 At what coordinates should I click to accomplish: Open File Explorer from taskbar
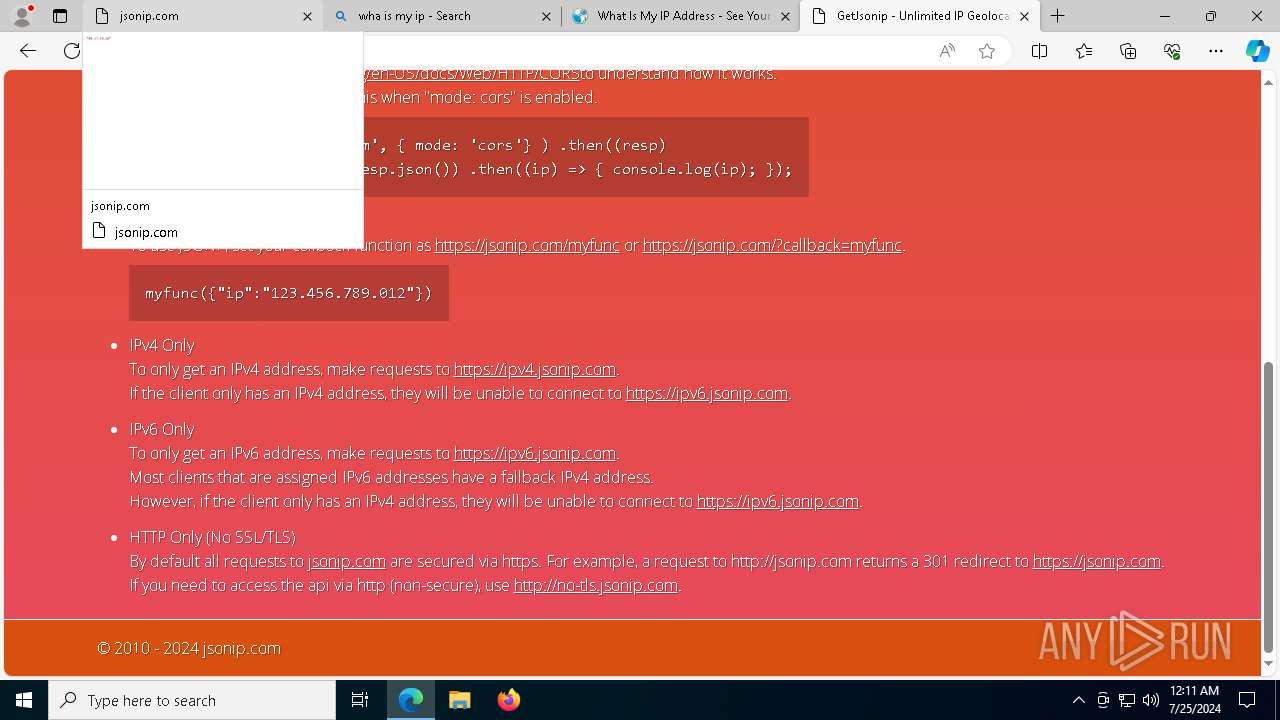[x=459, y=700]
